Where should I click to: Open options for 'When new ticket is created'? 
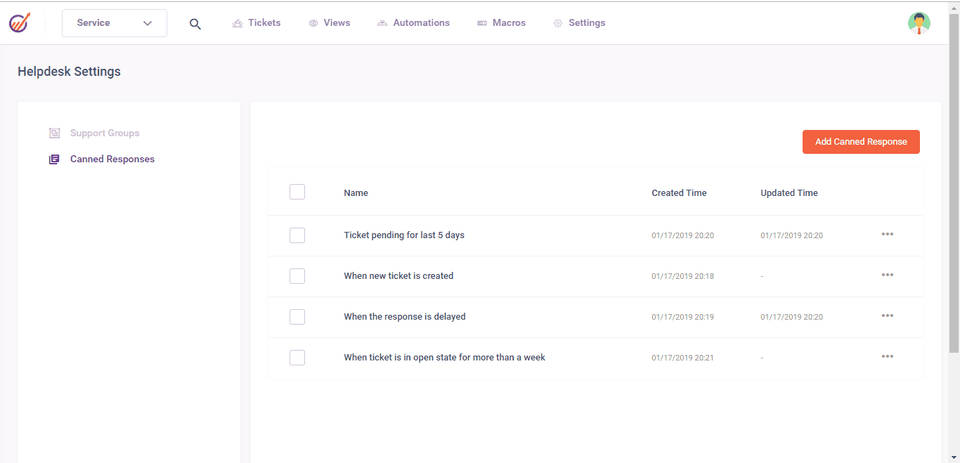[887, 275]
